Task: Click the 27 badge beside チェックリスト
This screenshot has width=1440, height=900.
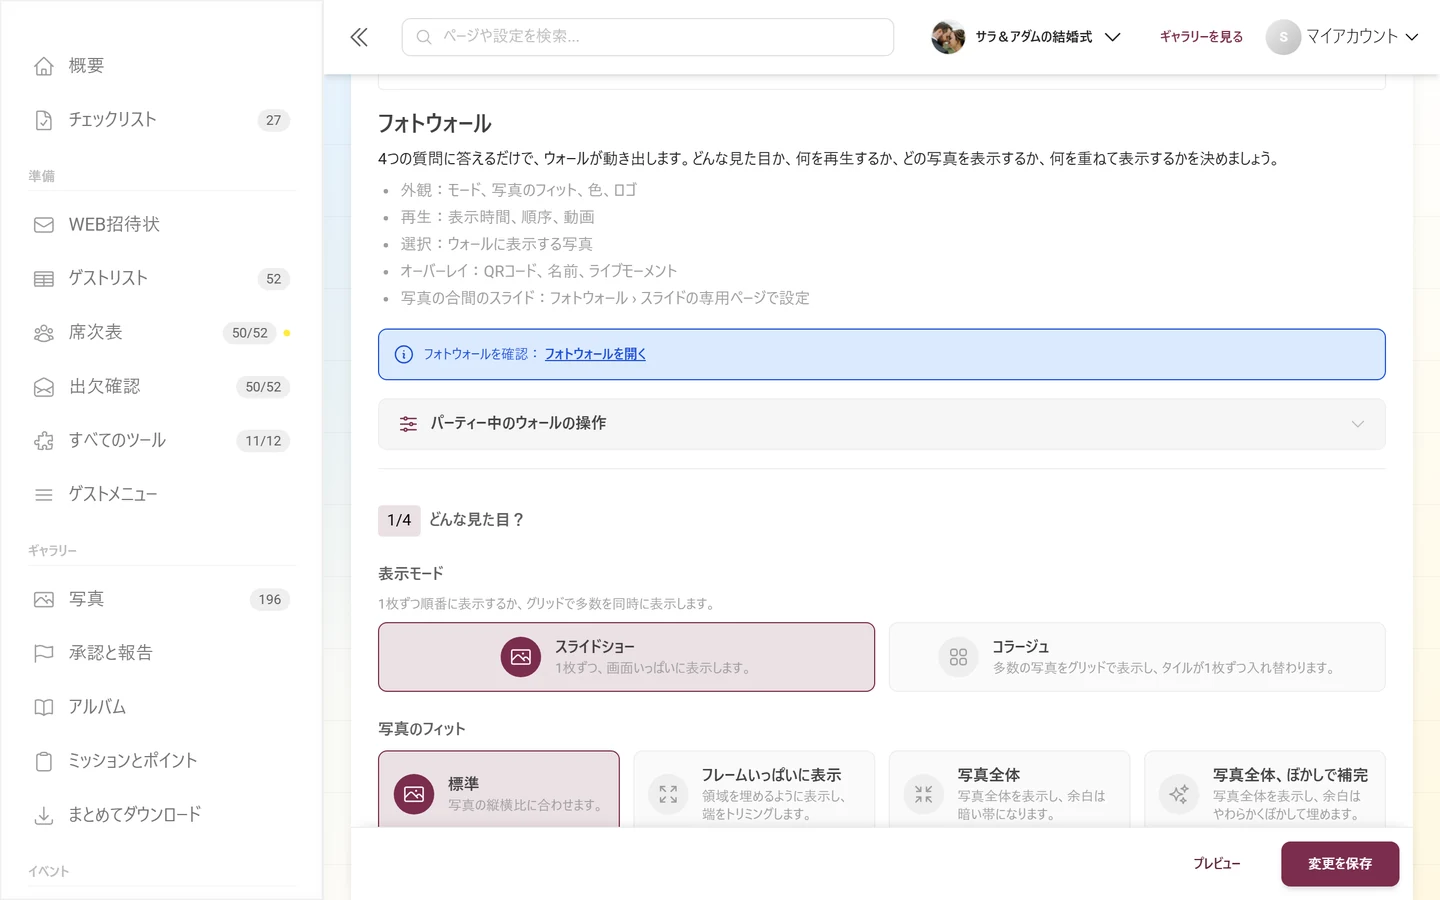Action: (x=274, y=120)
